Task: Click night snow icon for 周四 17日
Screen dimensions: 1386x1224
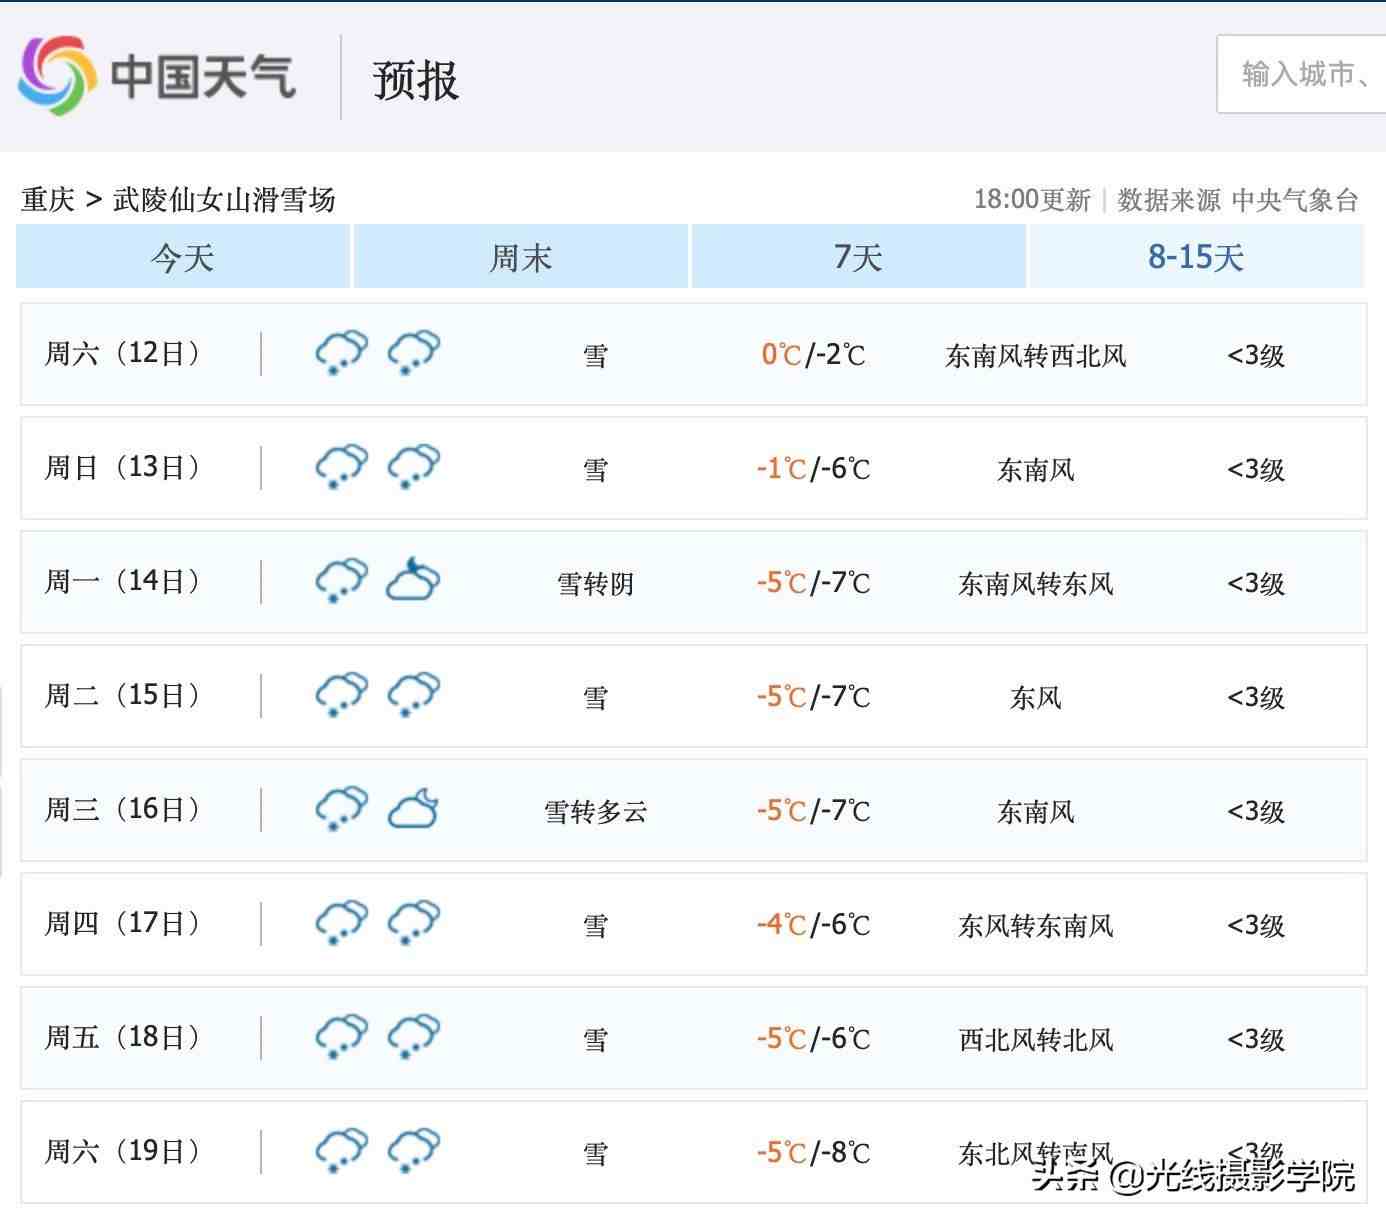Action: coord(414,923)
